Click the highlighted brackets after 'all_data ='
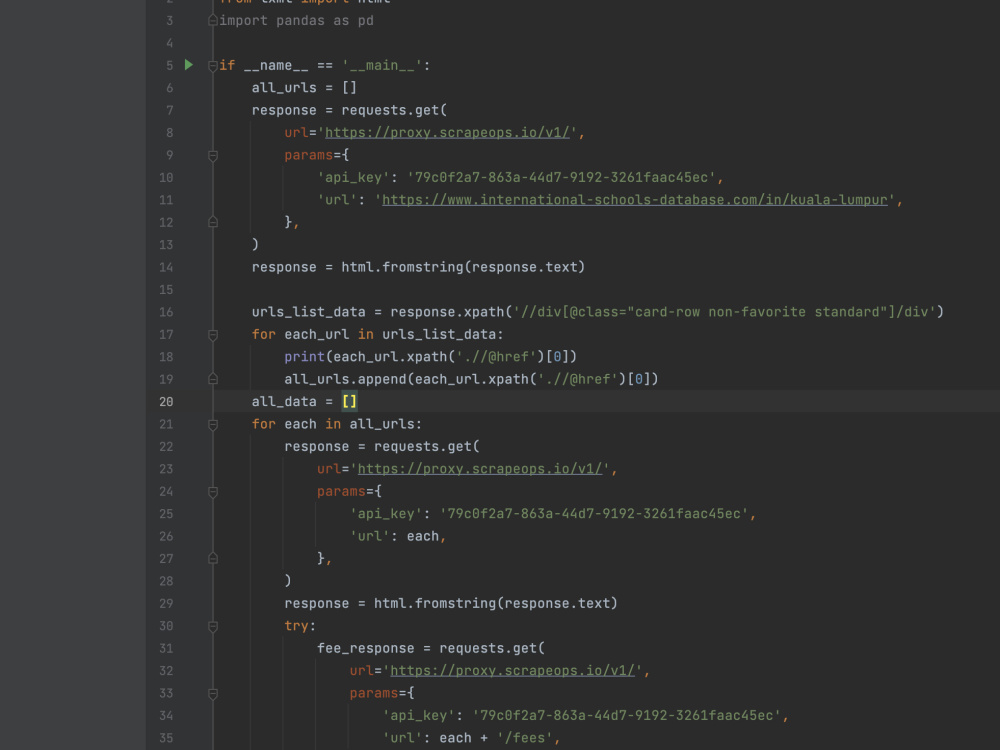 (349, 401)
